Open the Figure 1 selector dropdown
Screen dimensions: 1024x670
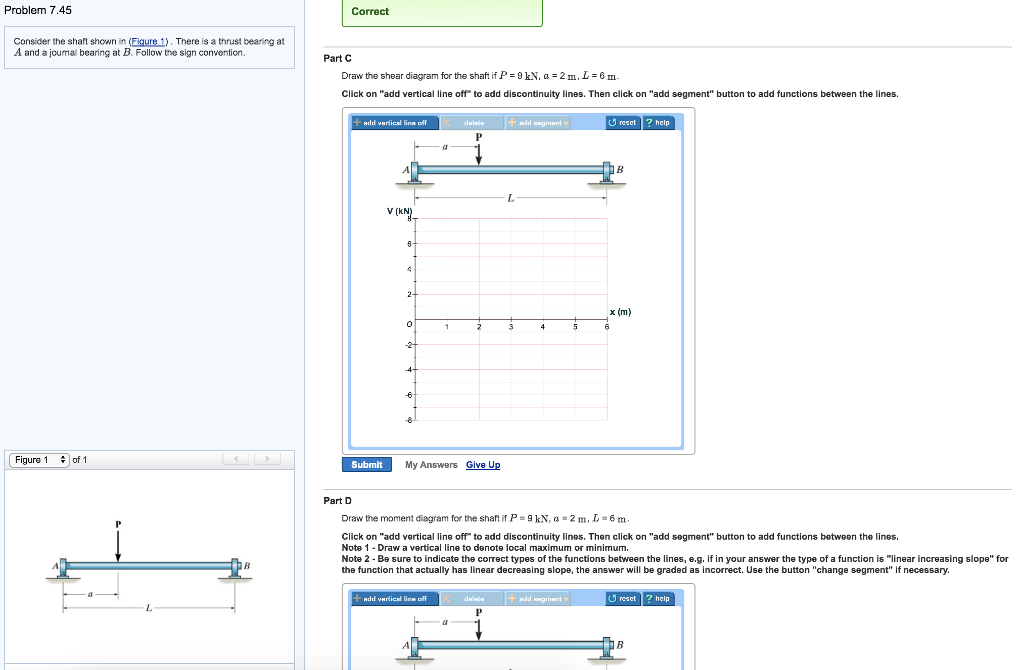[x=40, y=460]
